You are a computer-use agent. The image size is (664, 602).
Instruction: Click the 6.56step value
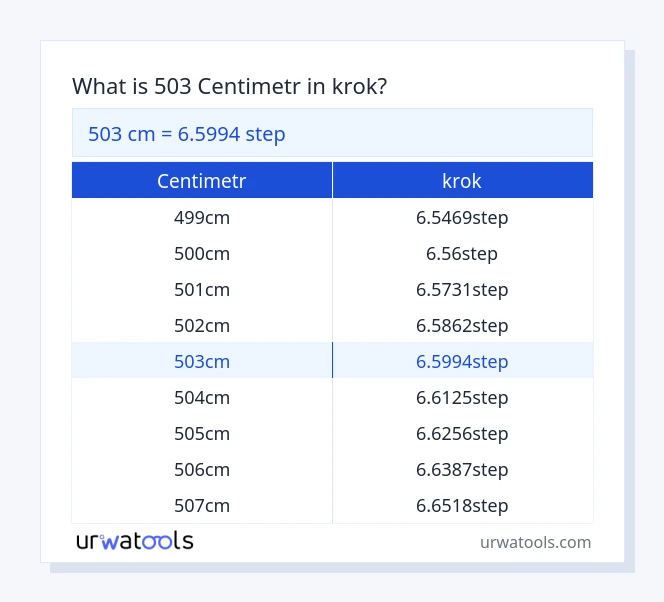point(462,253)
